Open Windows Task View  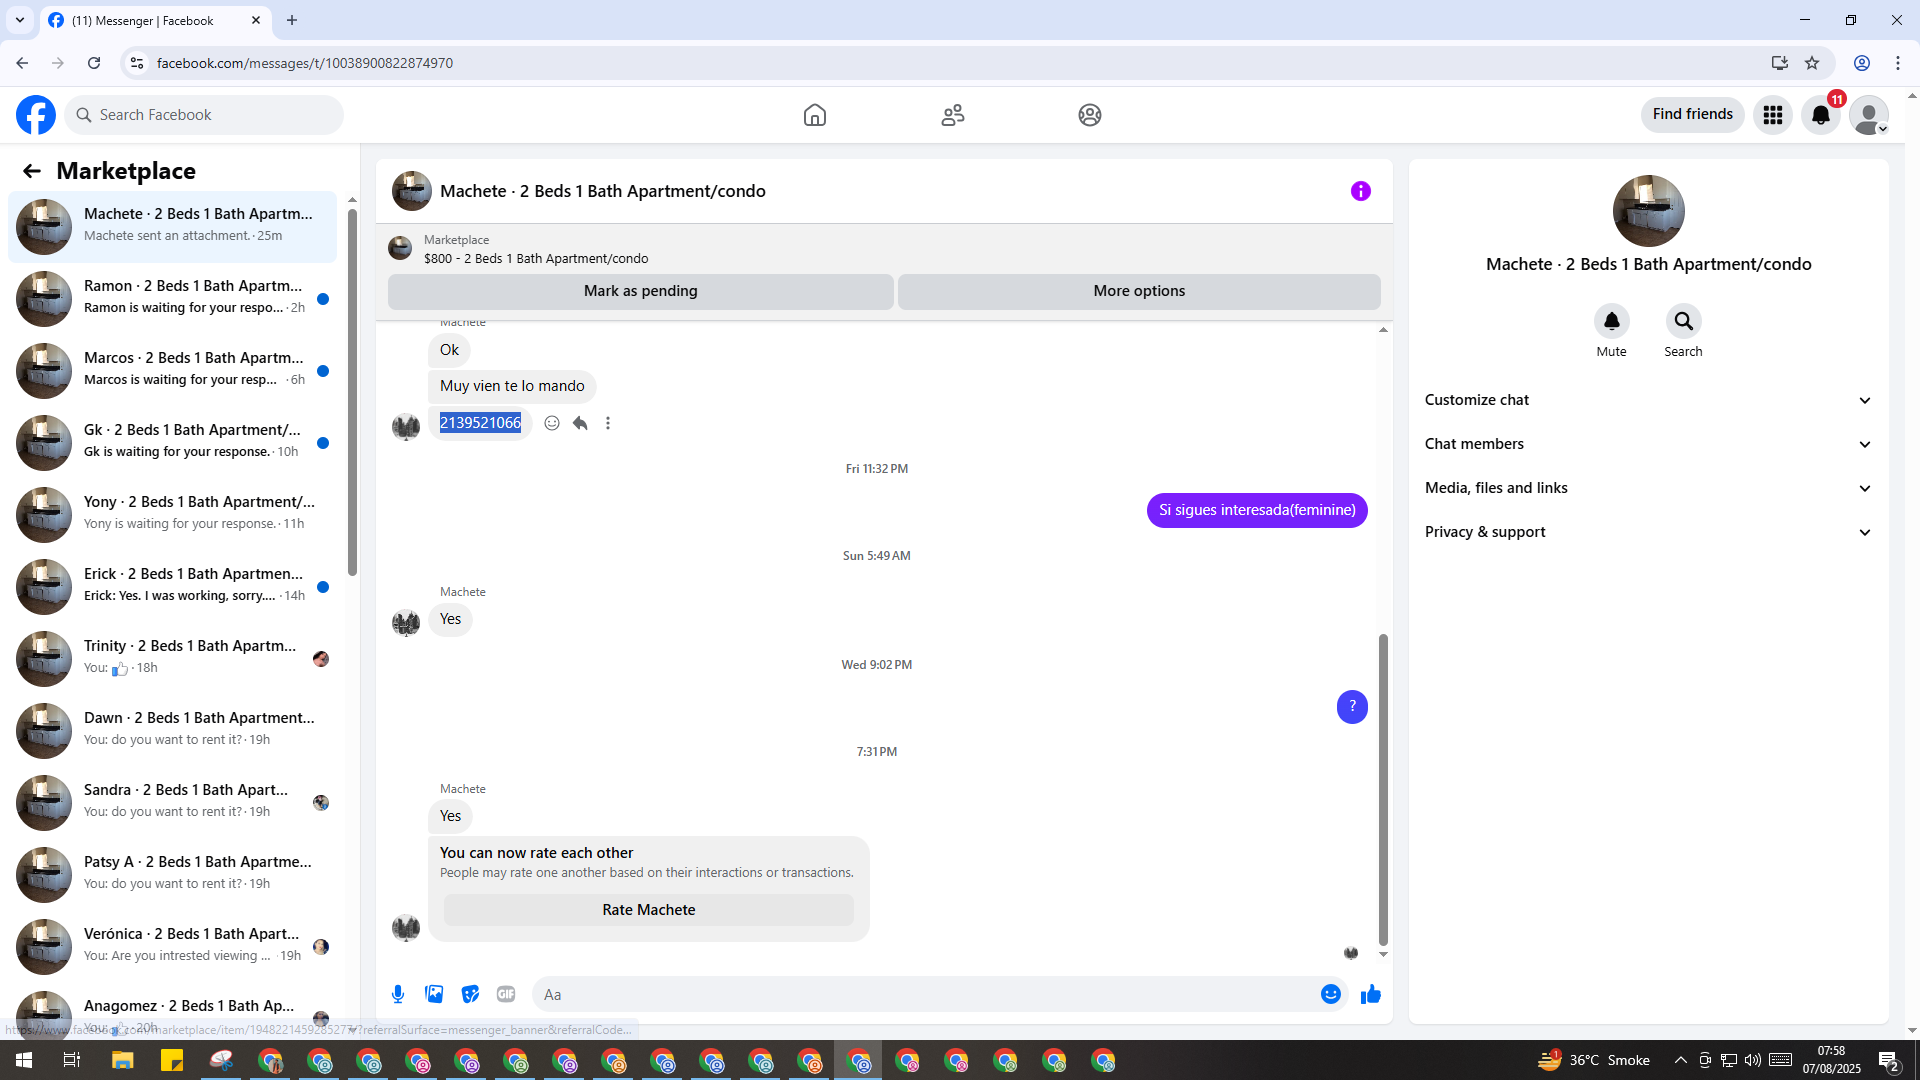[72, 1060]
